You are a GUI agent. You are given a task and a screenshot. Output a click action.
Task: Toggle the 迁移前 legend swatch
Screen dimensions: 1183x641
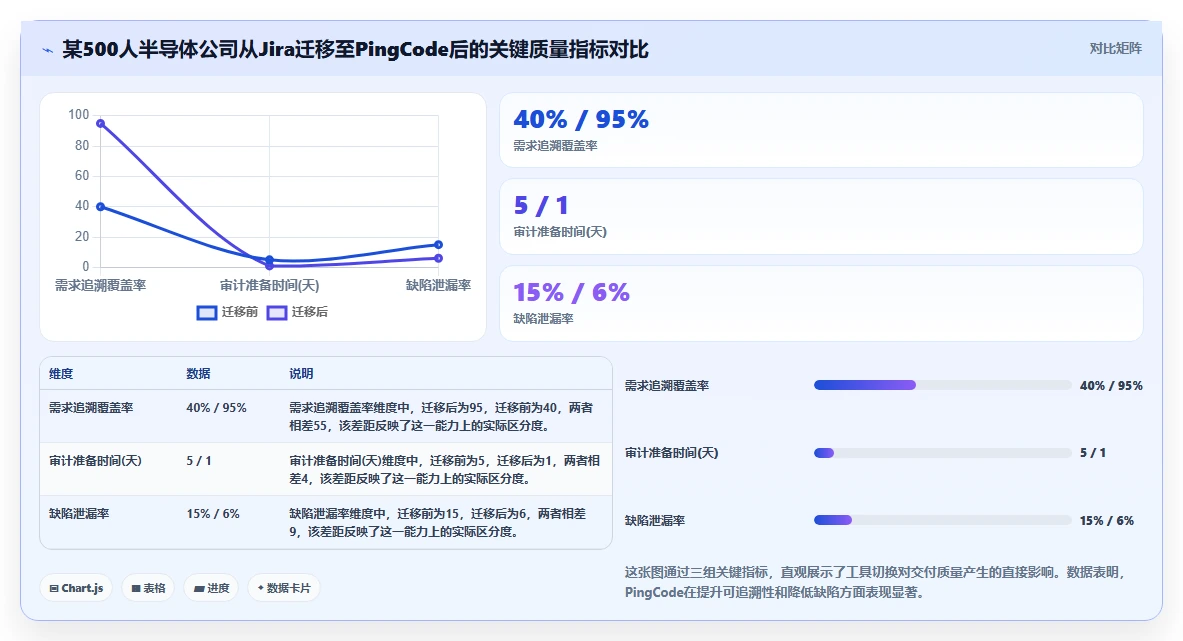(x=207, y=312)
